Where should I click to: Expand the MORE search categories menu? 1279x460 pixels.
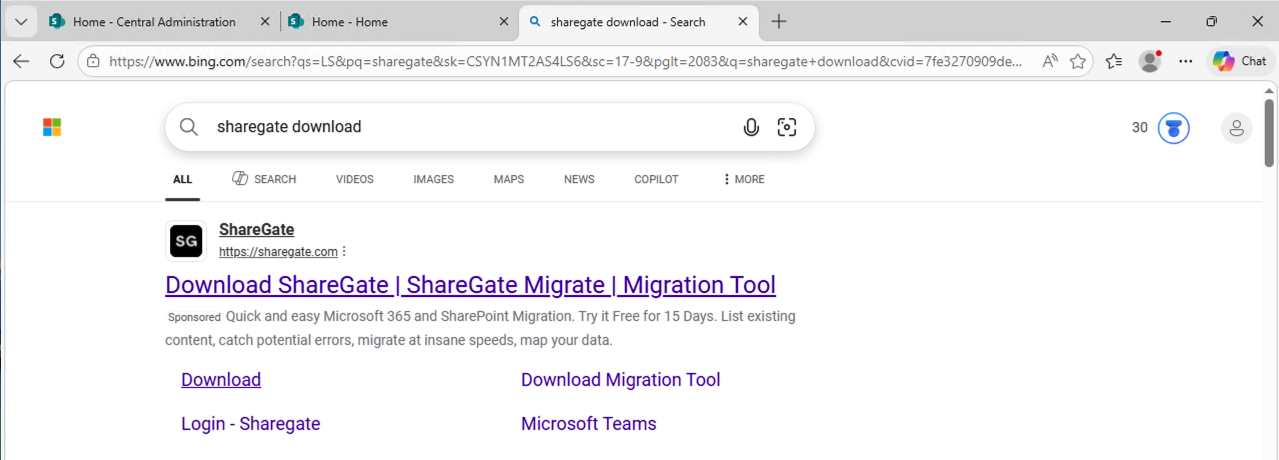pos(743,180)
